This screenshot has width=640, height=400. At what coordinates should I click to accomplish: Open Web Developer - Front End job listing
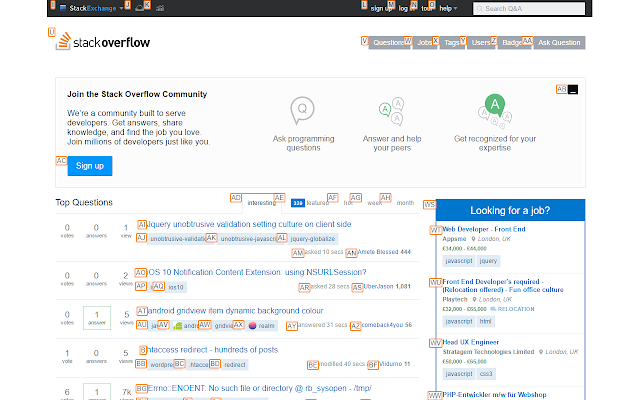pos(484,229)
